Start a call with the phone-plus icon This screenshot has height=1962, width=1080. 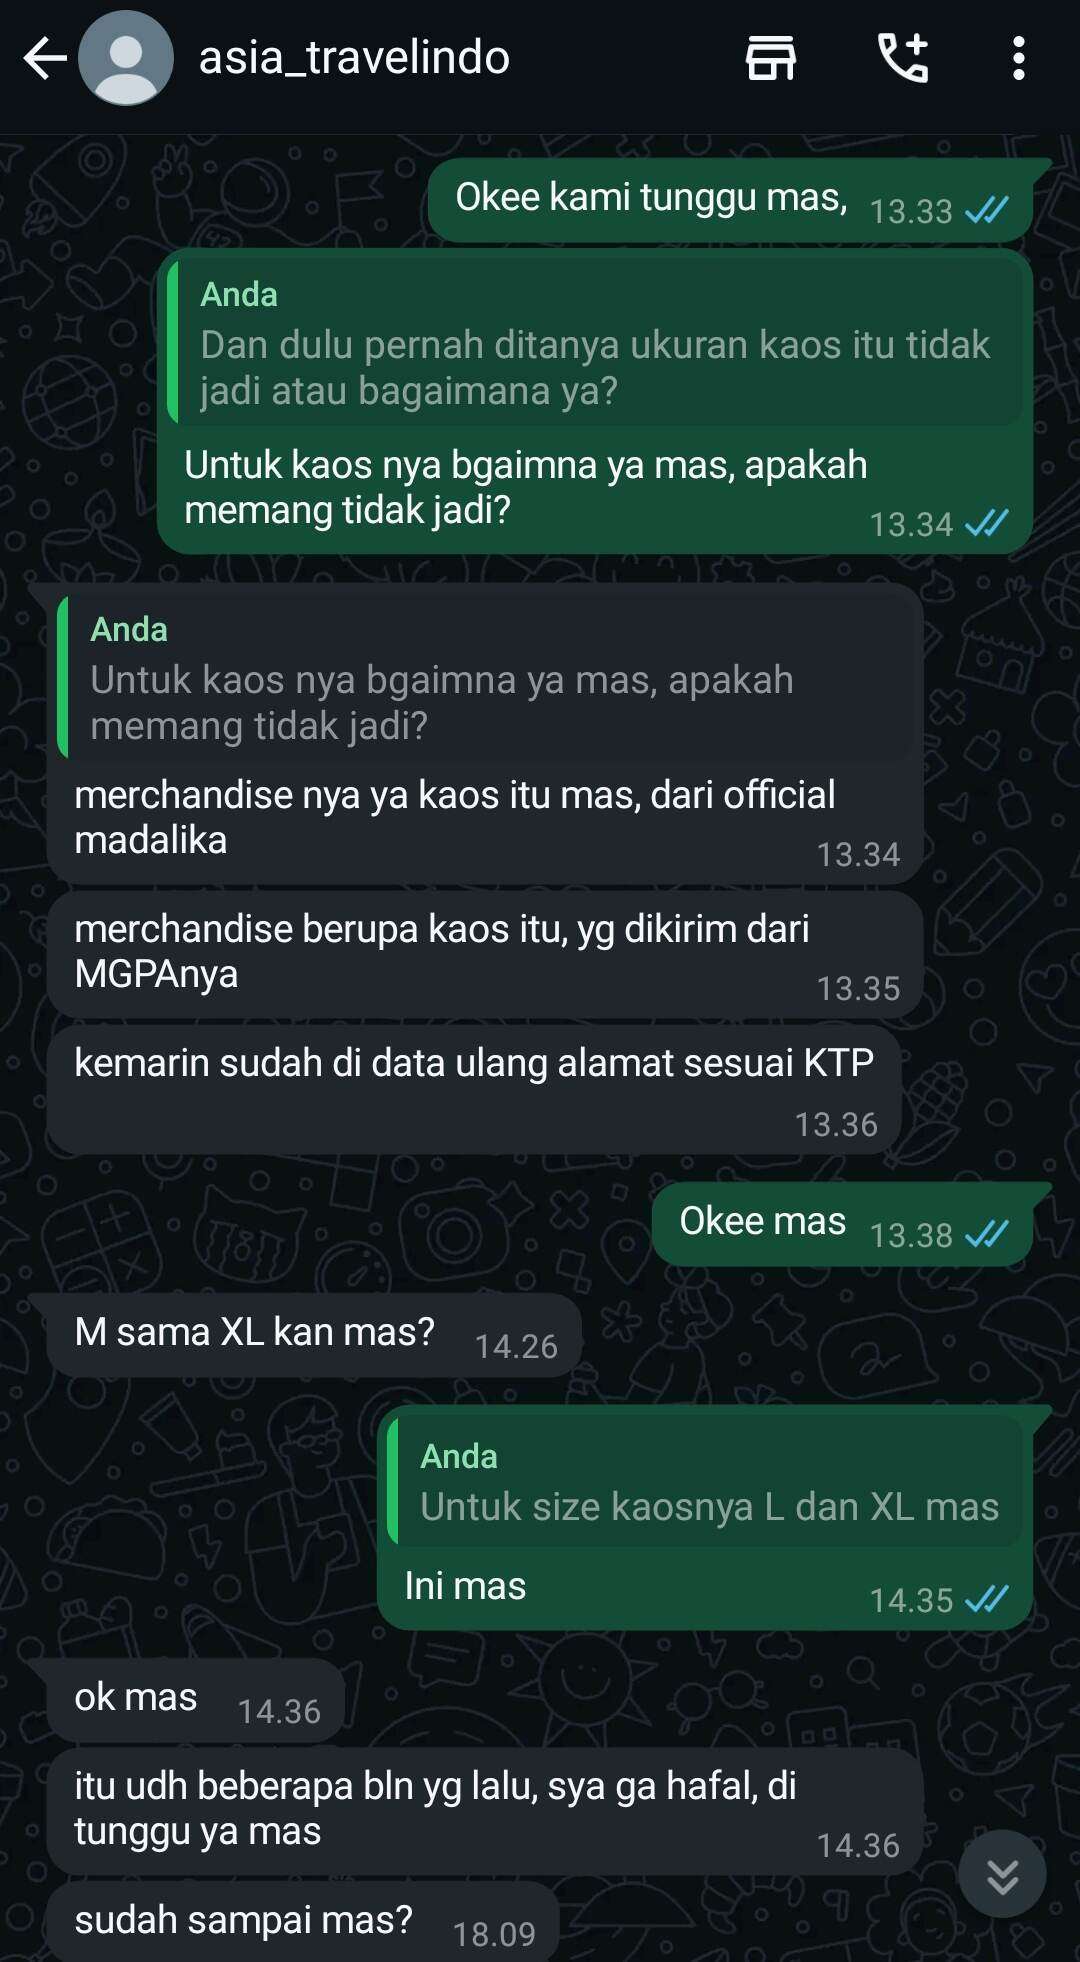click(903, 58)
